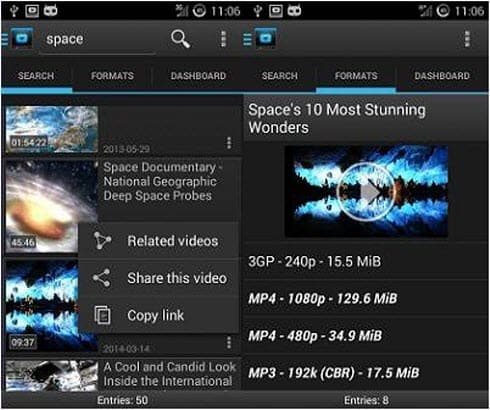Viewport: 490px width, 410px height.
Task: Tap the search magnifier icon
Action: coord(180,39)
